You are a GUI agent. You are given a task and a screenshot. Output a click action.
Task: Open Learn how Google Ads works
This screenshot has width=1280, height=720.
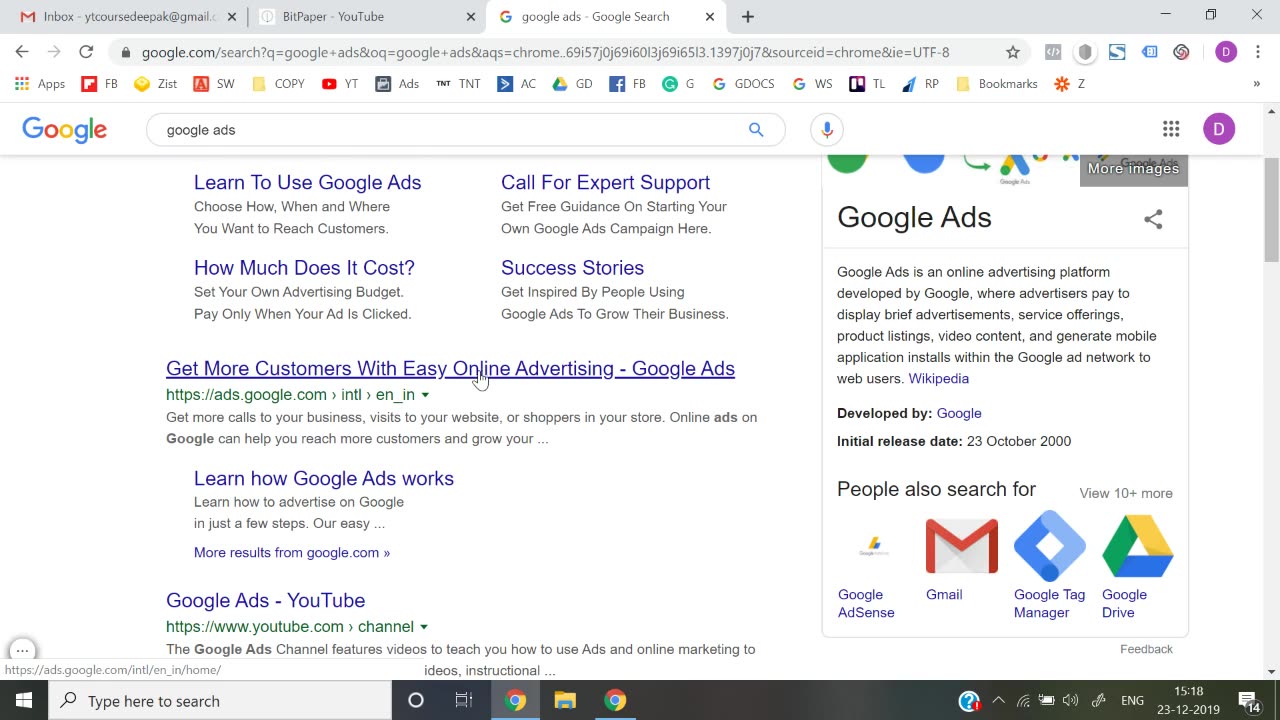pos(324,479)
